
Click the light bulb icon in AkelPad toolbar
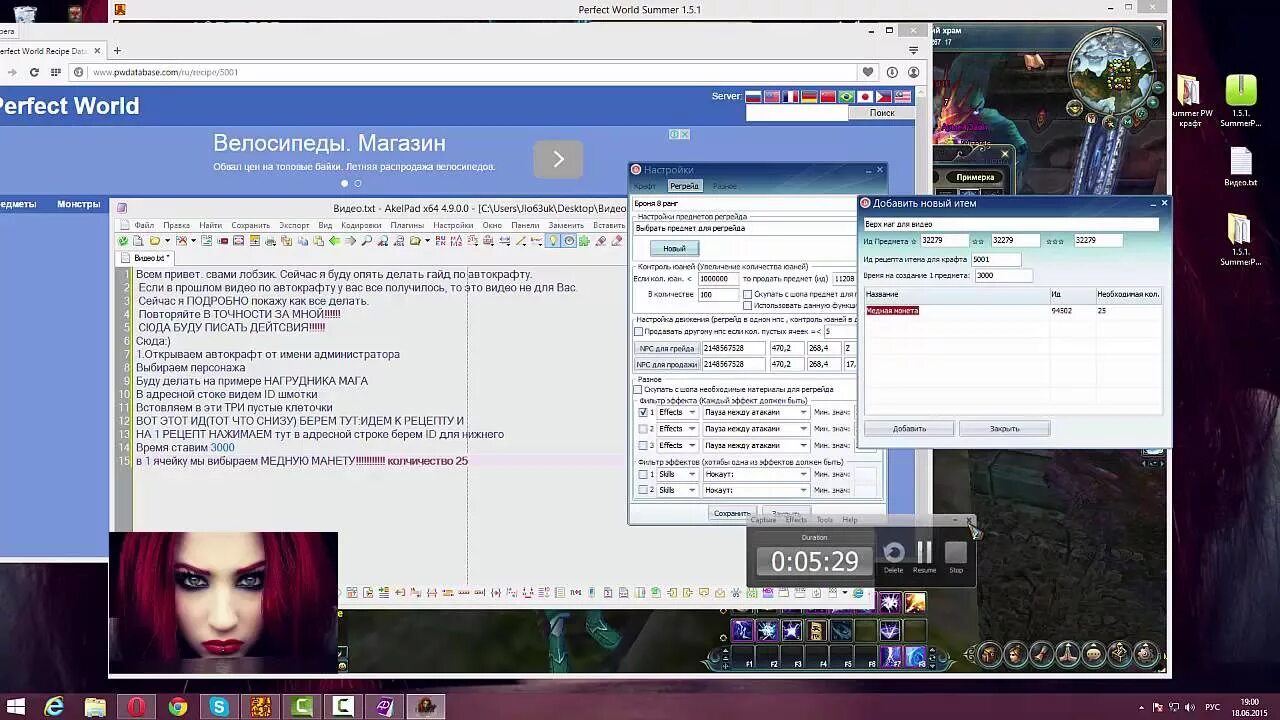[x=553, y=241]
